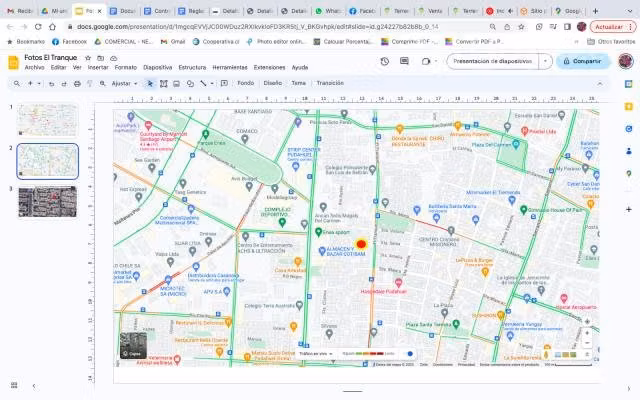Click the Transición button
This screenshot has height=400, width=640.
pyautogui.click(x=330, y=83)
